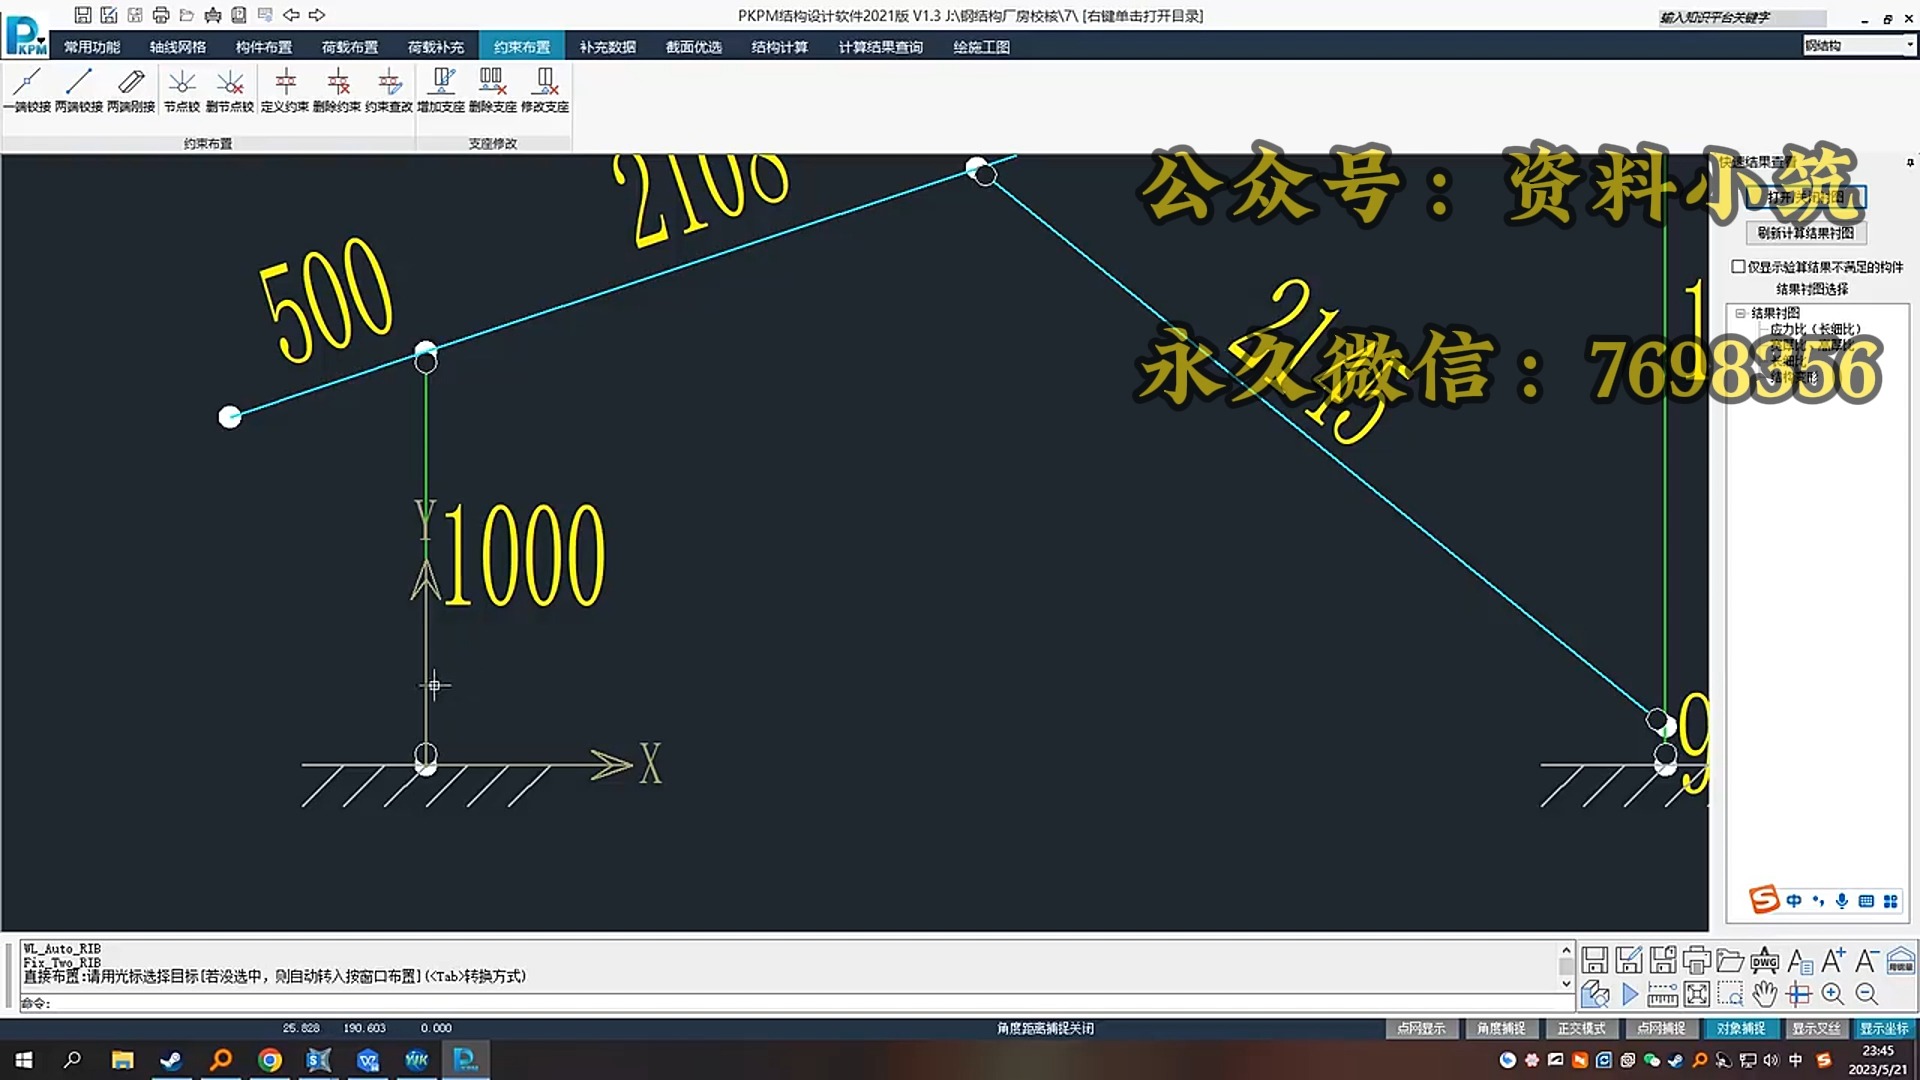This screenshot has width=1920, height=1080.
Task: Switch to the 荷载布置 ribbon tab
Action: 350,47
